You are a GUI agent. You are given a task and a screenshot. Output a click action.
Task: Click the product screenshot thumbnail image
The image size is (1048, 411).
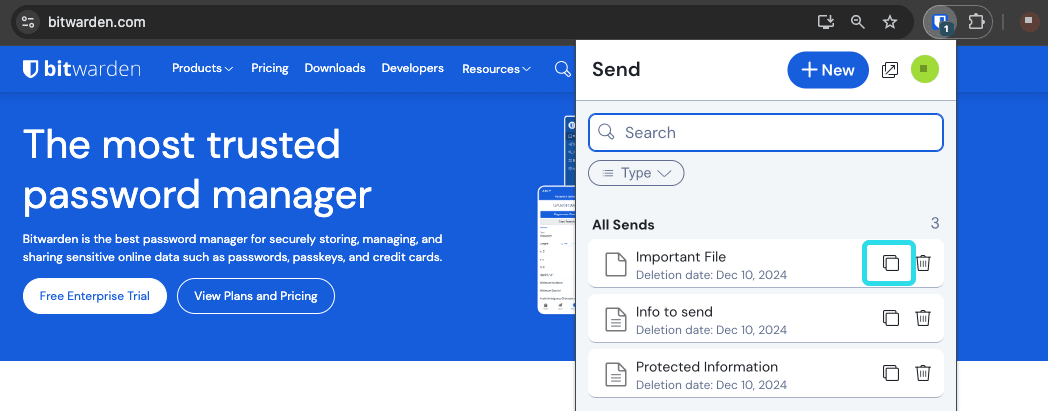point(556,214)
